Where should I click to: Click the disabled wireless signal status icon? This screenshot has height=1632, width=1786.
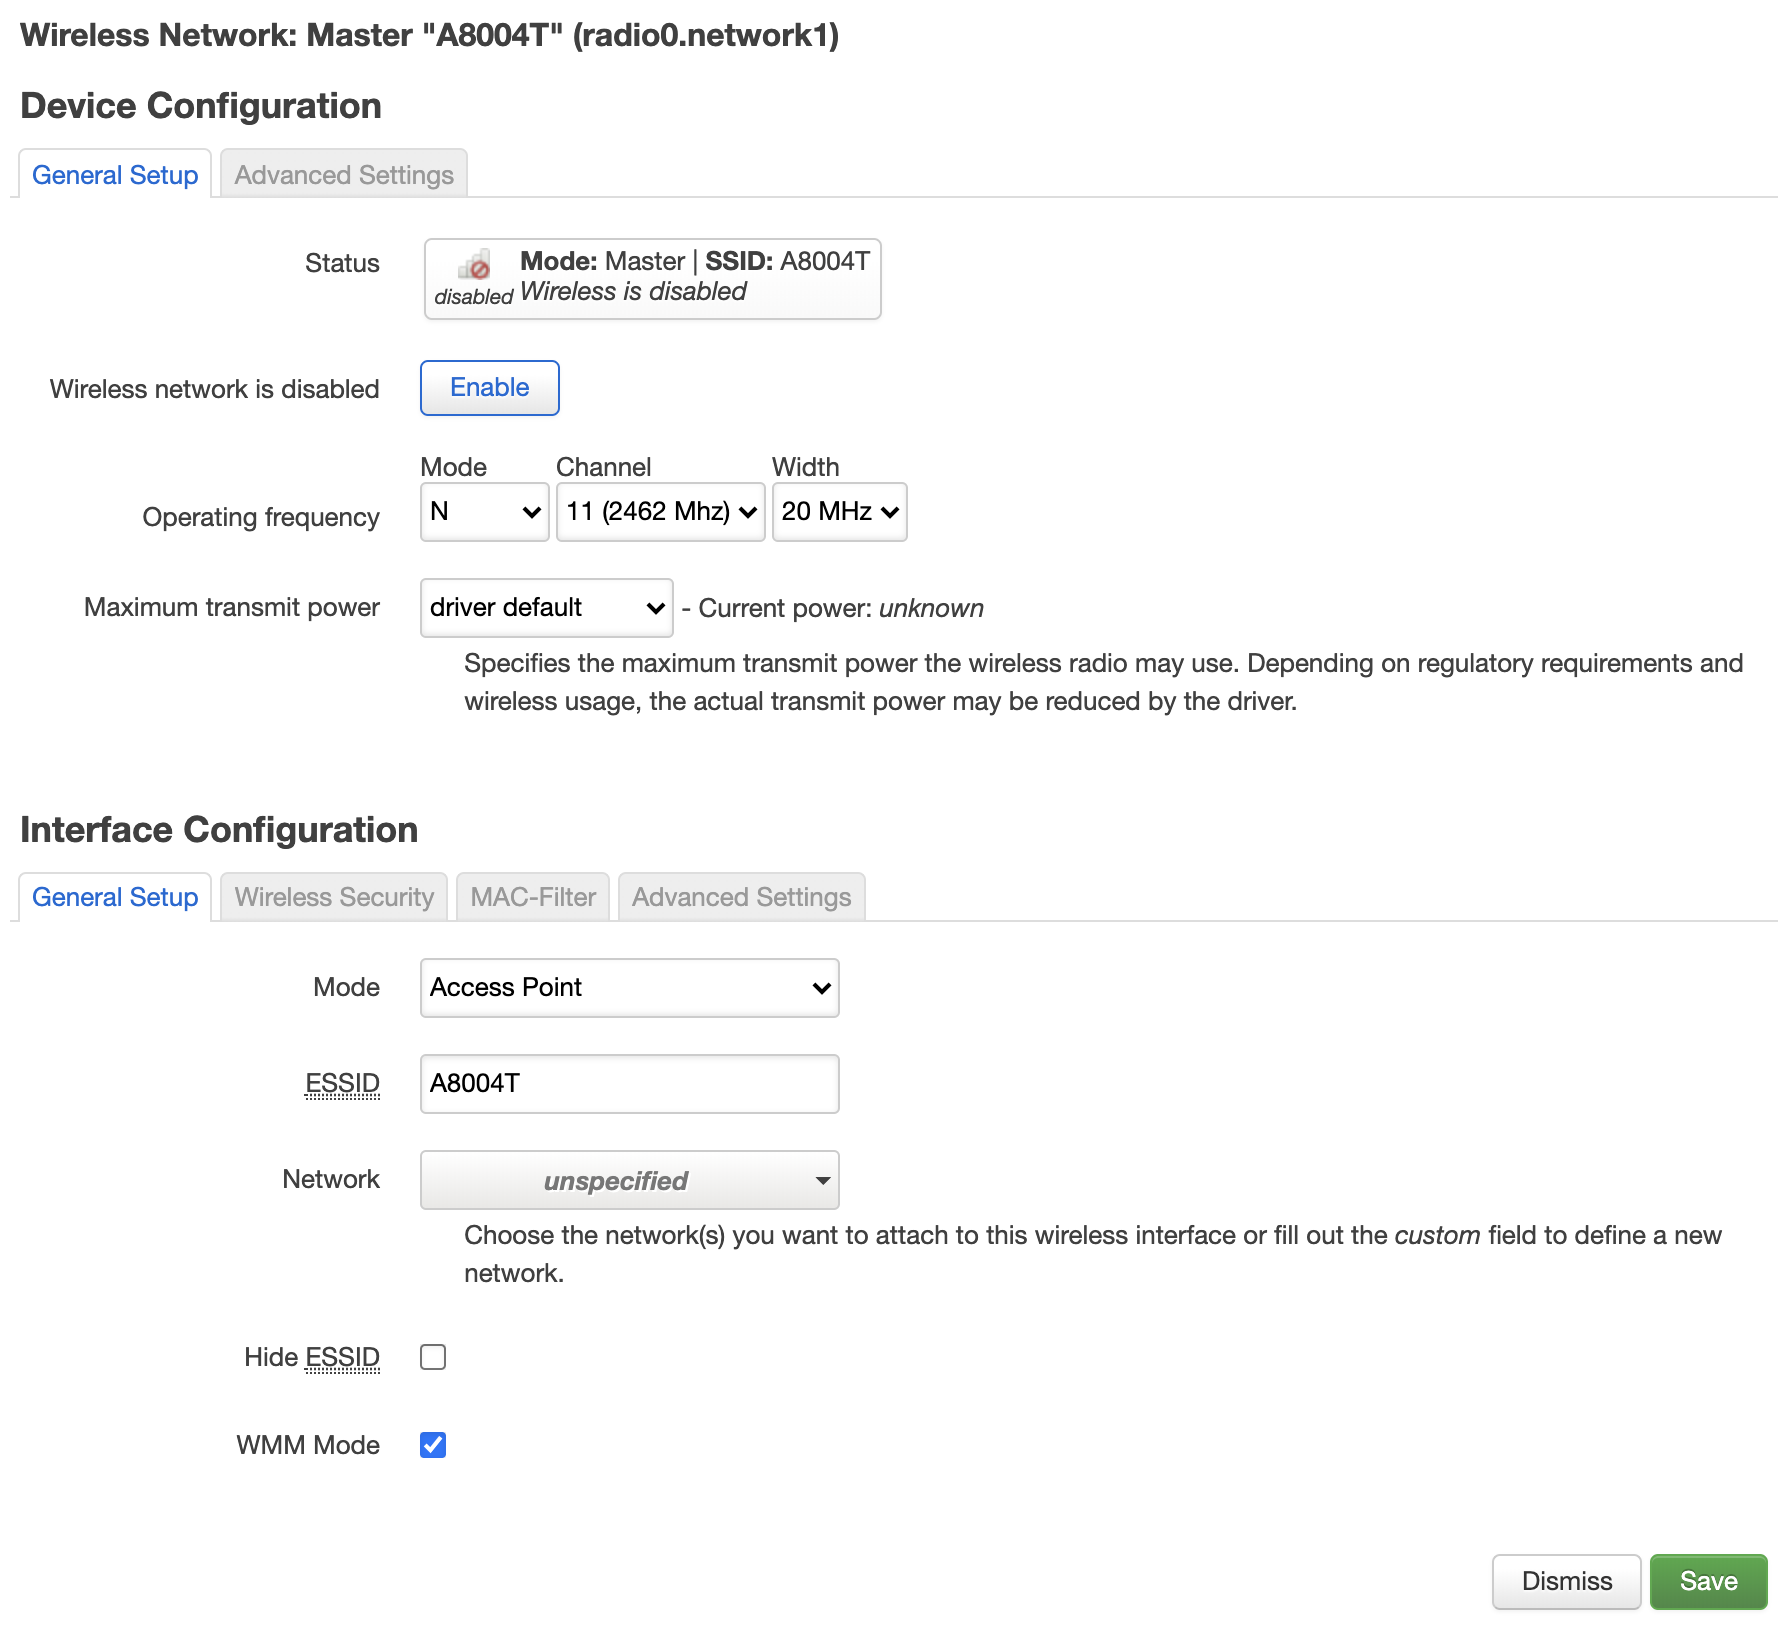pyautogui.click(x=475, y=265)
